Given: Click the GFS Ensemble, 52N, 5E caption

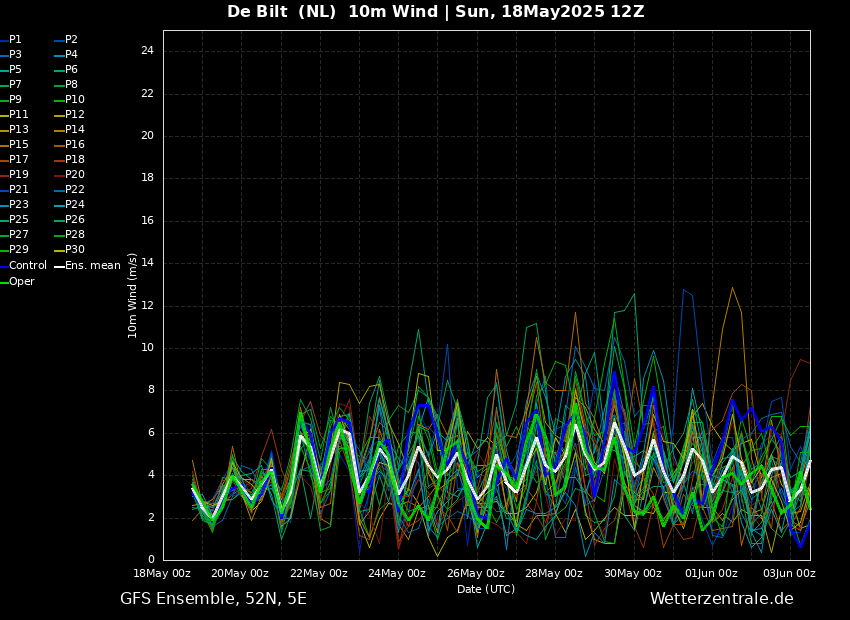Looking at the screenshot, I should click(x=213, y=599).
